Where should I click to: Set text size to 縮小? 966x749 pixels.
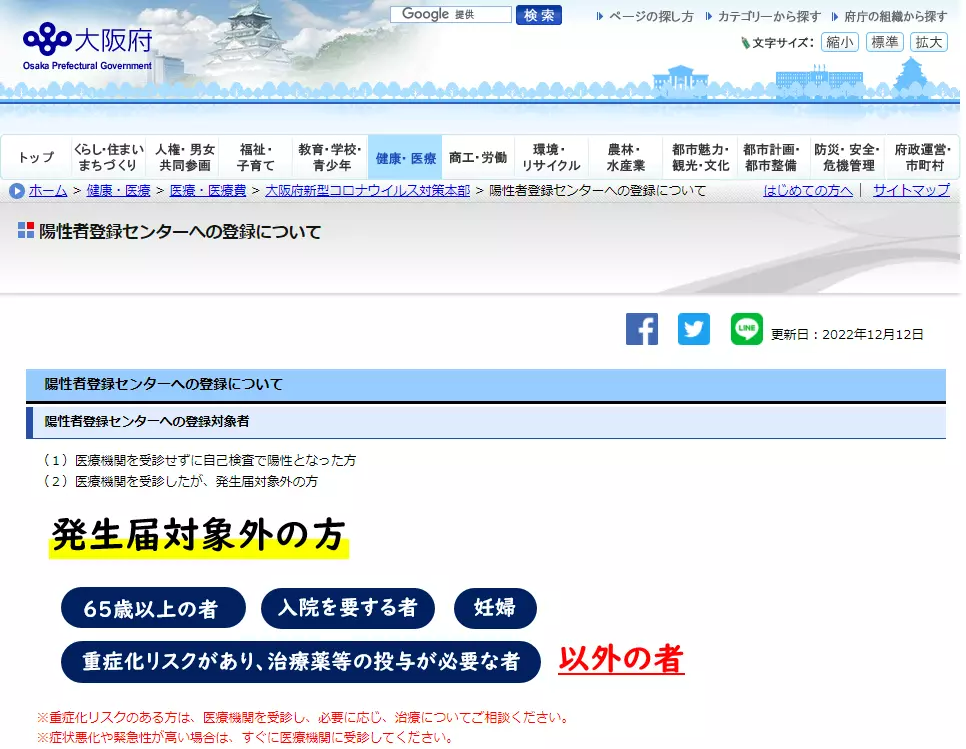click(839, 42)
